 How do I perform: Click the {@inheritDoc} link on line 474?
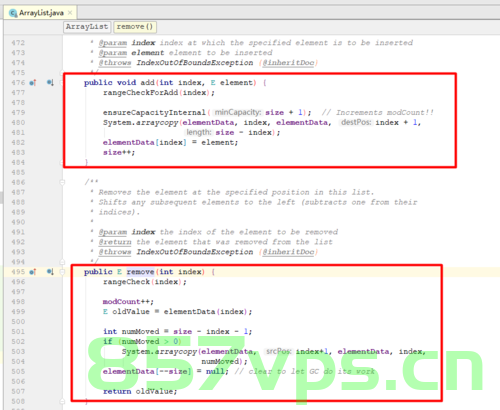click(x=288, y=63)
